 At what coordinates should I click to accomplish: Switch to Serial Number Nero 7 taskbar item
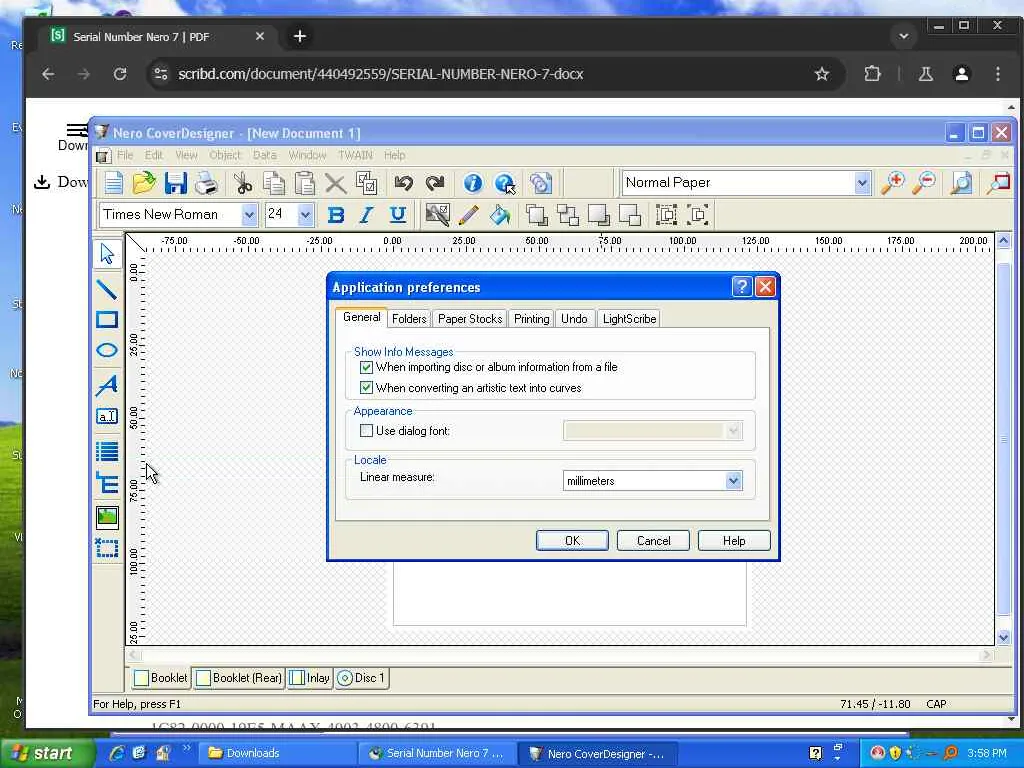438,753
